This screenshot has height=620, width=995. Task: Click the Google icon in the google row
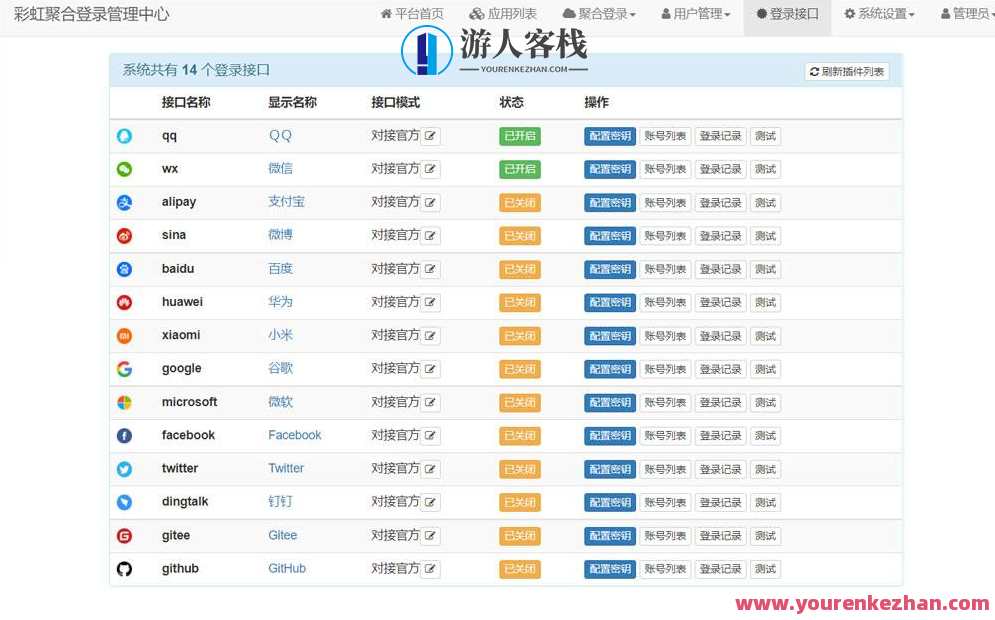tap(124, 368)
